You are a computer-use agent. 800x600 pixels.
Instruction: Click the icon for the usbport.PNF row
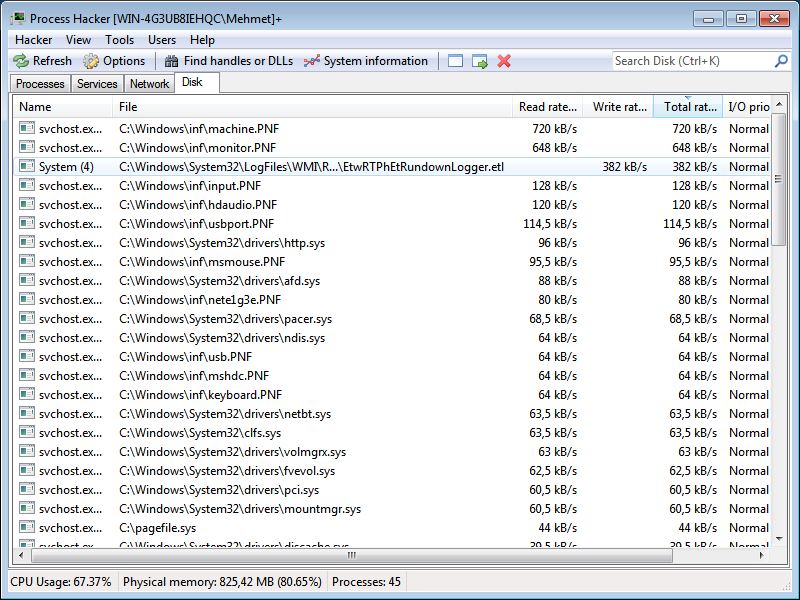(x=27, y=223)
